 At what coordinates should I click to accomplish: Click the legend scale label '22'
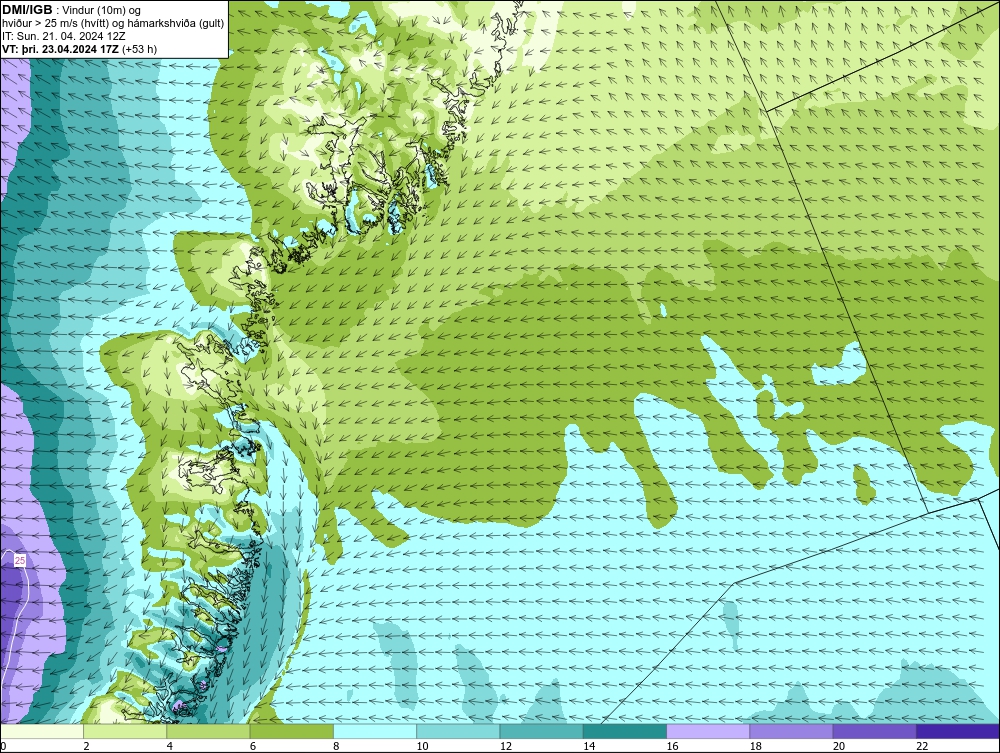[922, 747]
